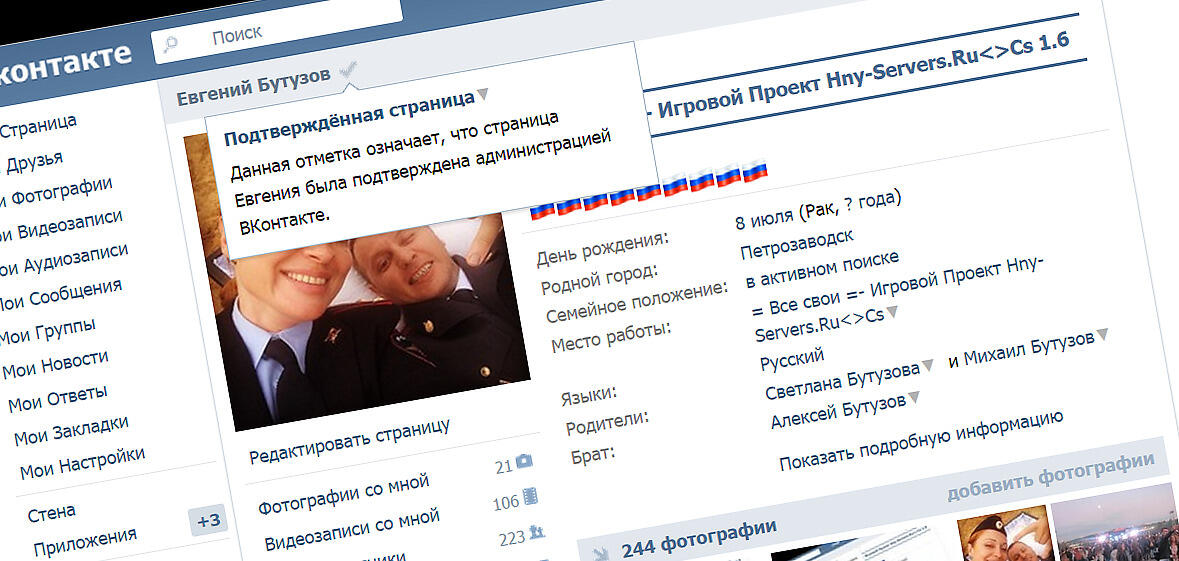This screenshot has height=561, width=1179.
Task: Click the 8 июля birthday link
Action: (x=764, y=220)
